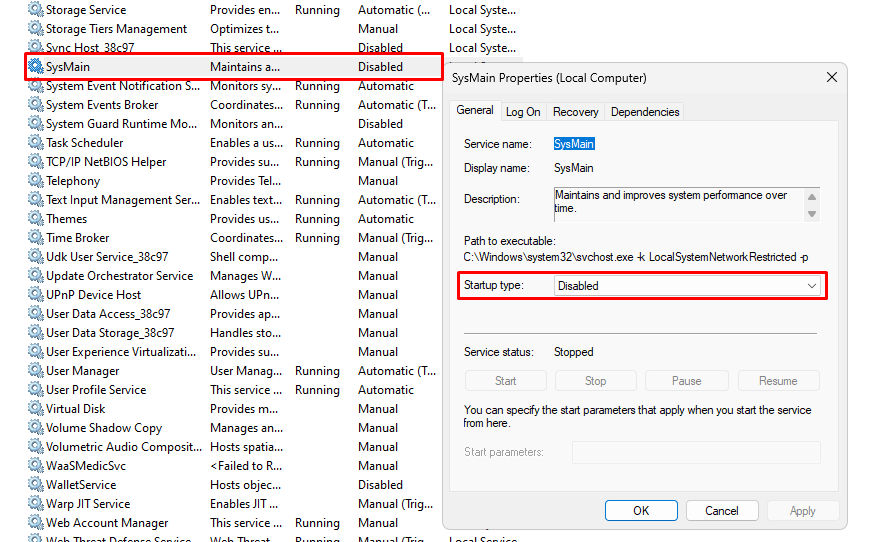Click the gear icon beside TCP/IP NetBIOS Helper
876x542 pixels.
[36, 161]
